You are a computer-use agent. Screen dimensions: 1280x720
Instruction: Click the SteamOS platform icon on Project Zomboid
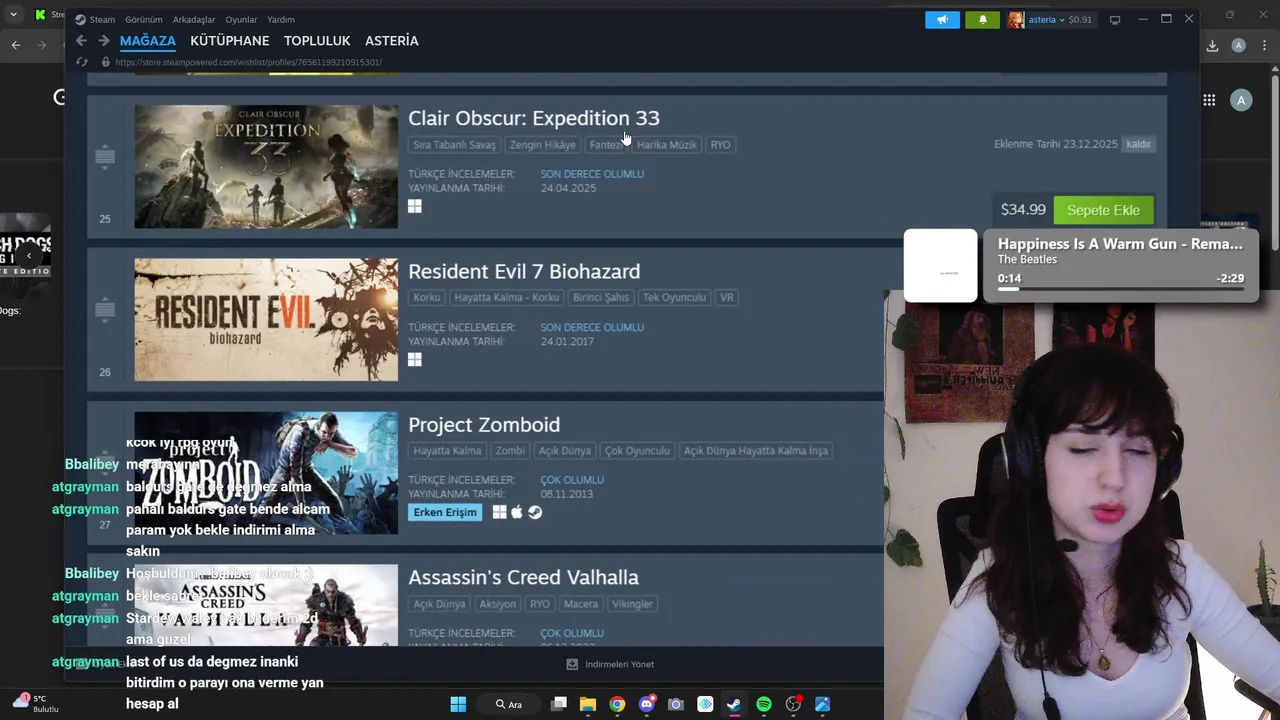point(535,512)
